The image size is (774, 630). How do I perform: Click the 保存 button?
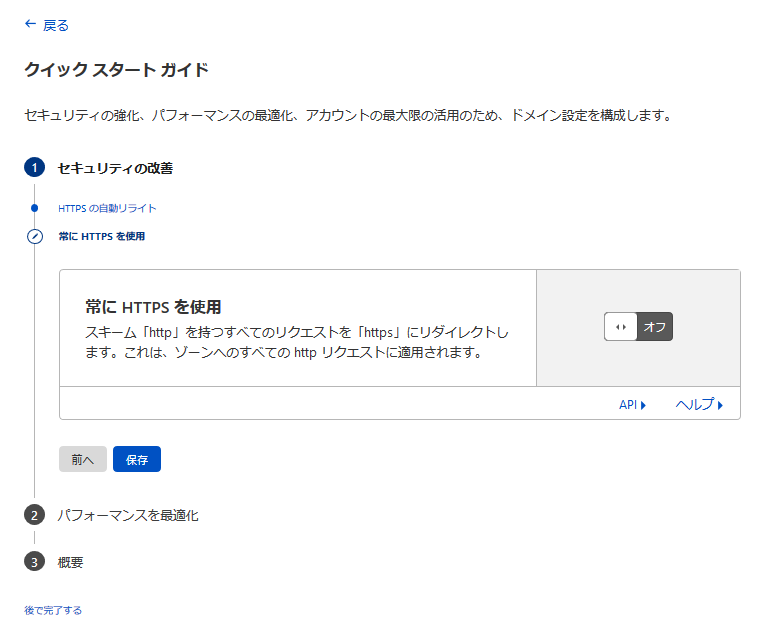click(137, 459)
